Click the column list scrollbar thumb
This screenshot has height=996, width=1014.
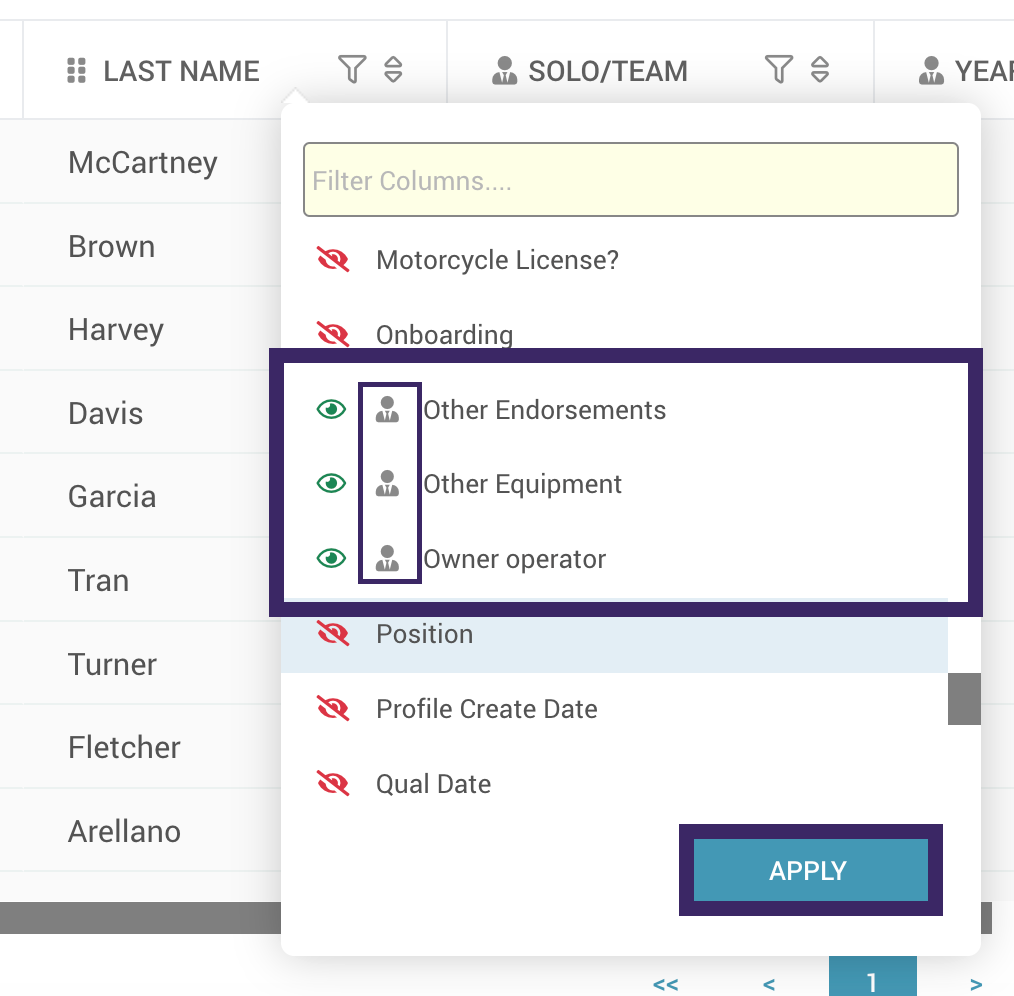[964, 698]
